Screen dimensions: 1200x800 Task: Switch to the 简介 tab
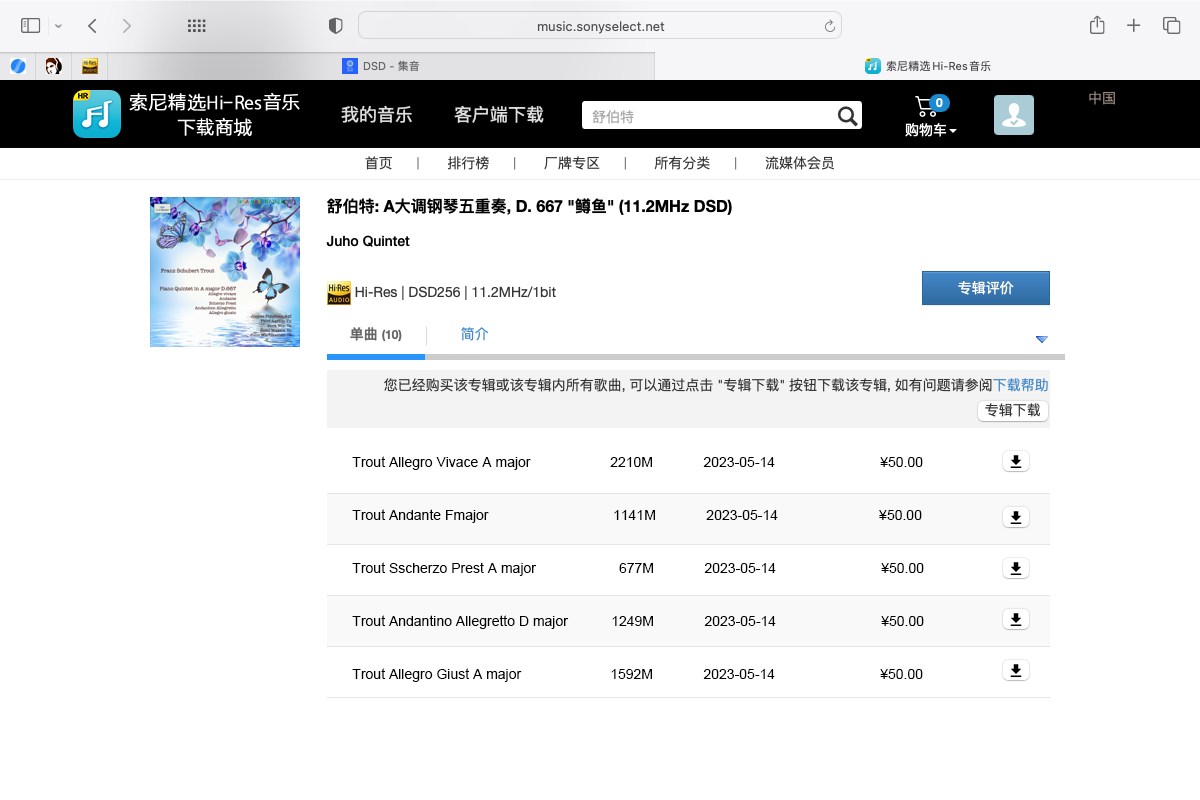pyautogui.click(x=475, y=334)
